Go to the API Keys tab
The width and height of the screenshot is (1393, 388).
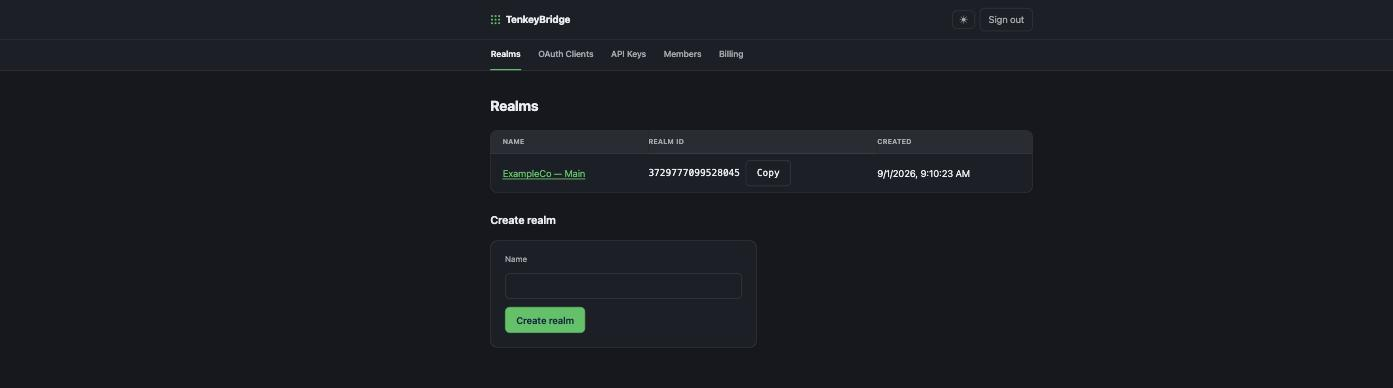point(628,54)
